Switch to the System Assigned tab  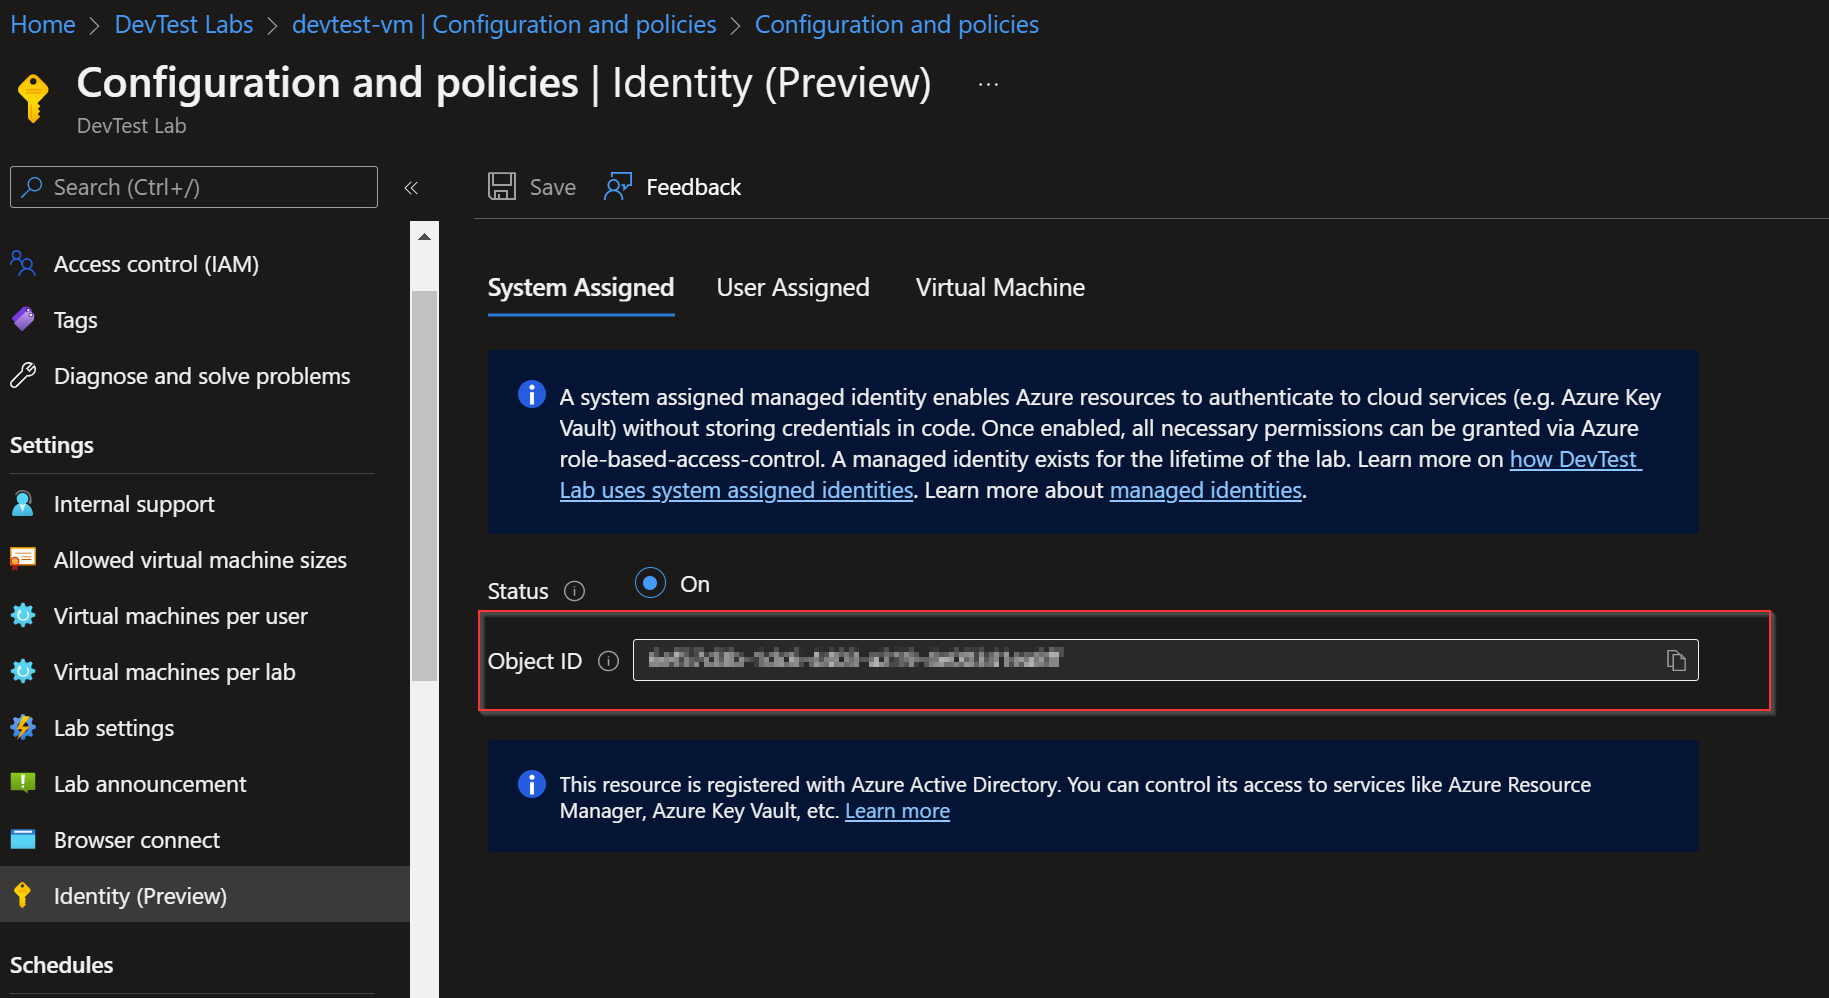[581, 288]
